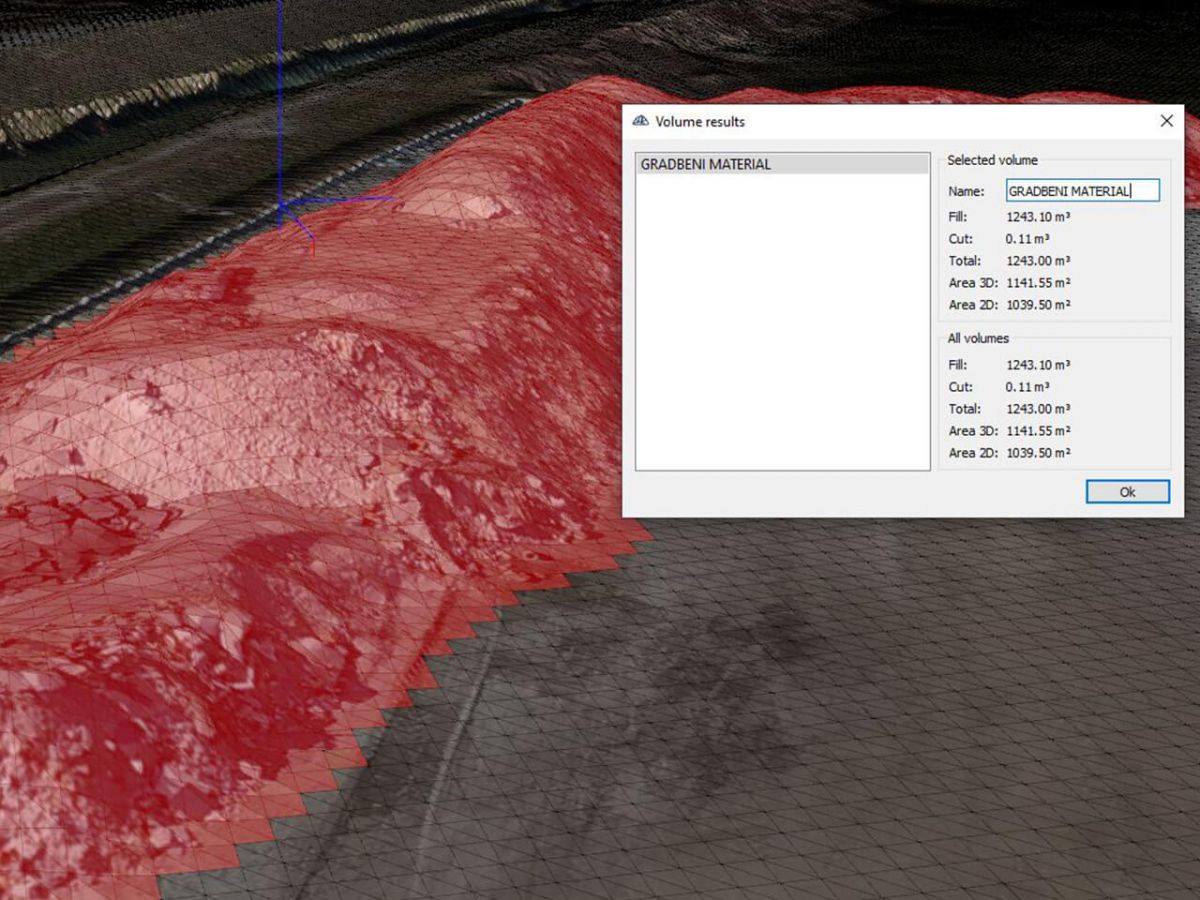
Task: Click the Selected volume Area 3D value
Action: pyautogui.click(x=1038, y=283)
